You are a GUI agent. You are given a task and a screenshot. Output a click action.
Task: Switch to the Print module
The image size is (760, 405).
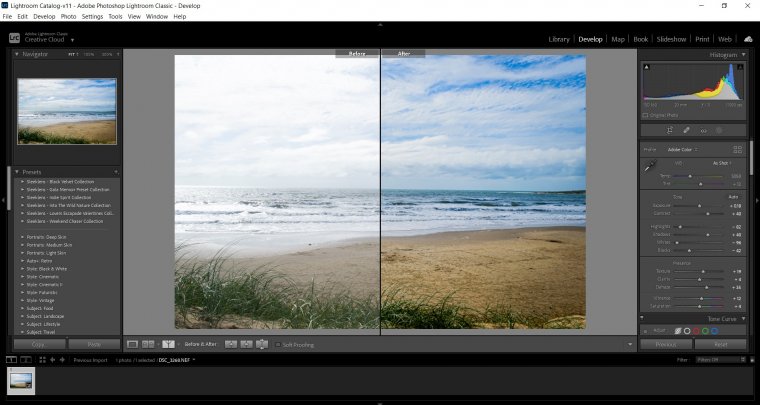click(x=702, y=39)
